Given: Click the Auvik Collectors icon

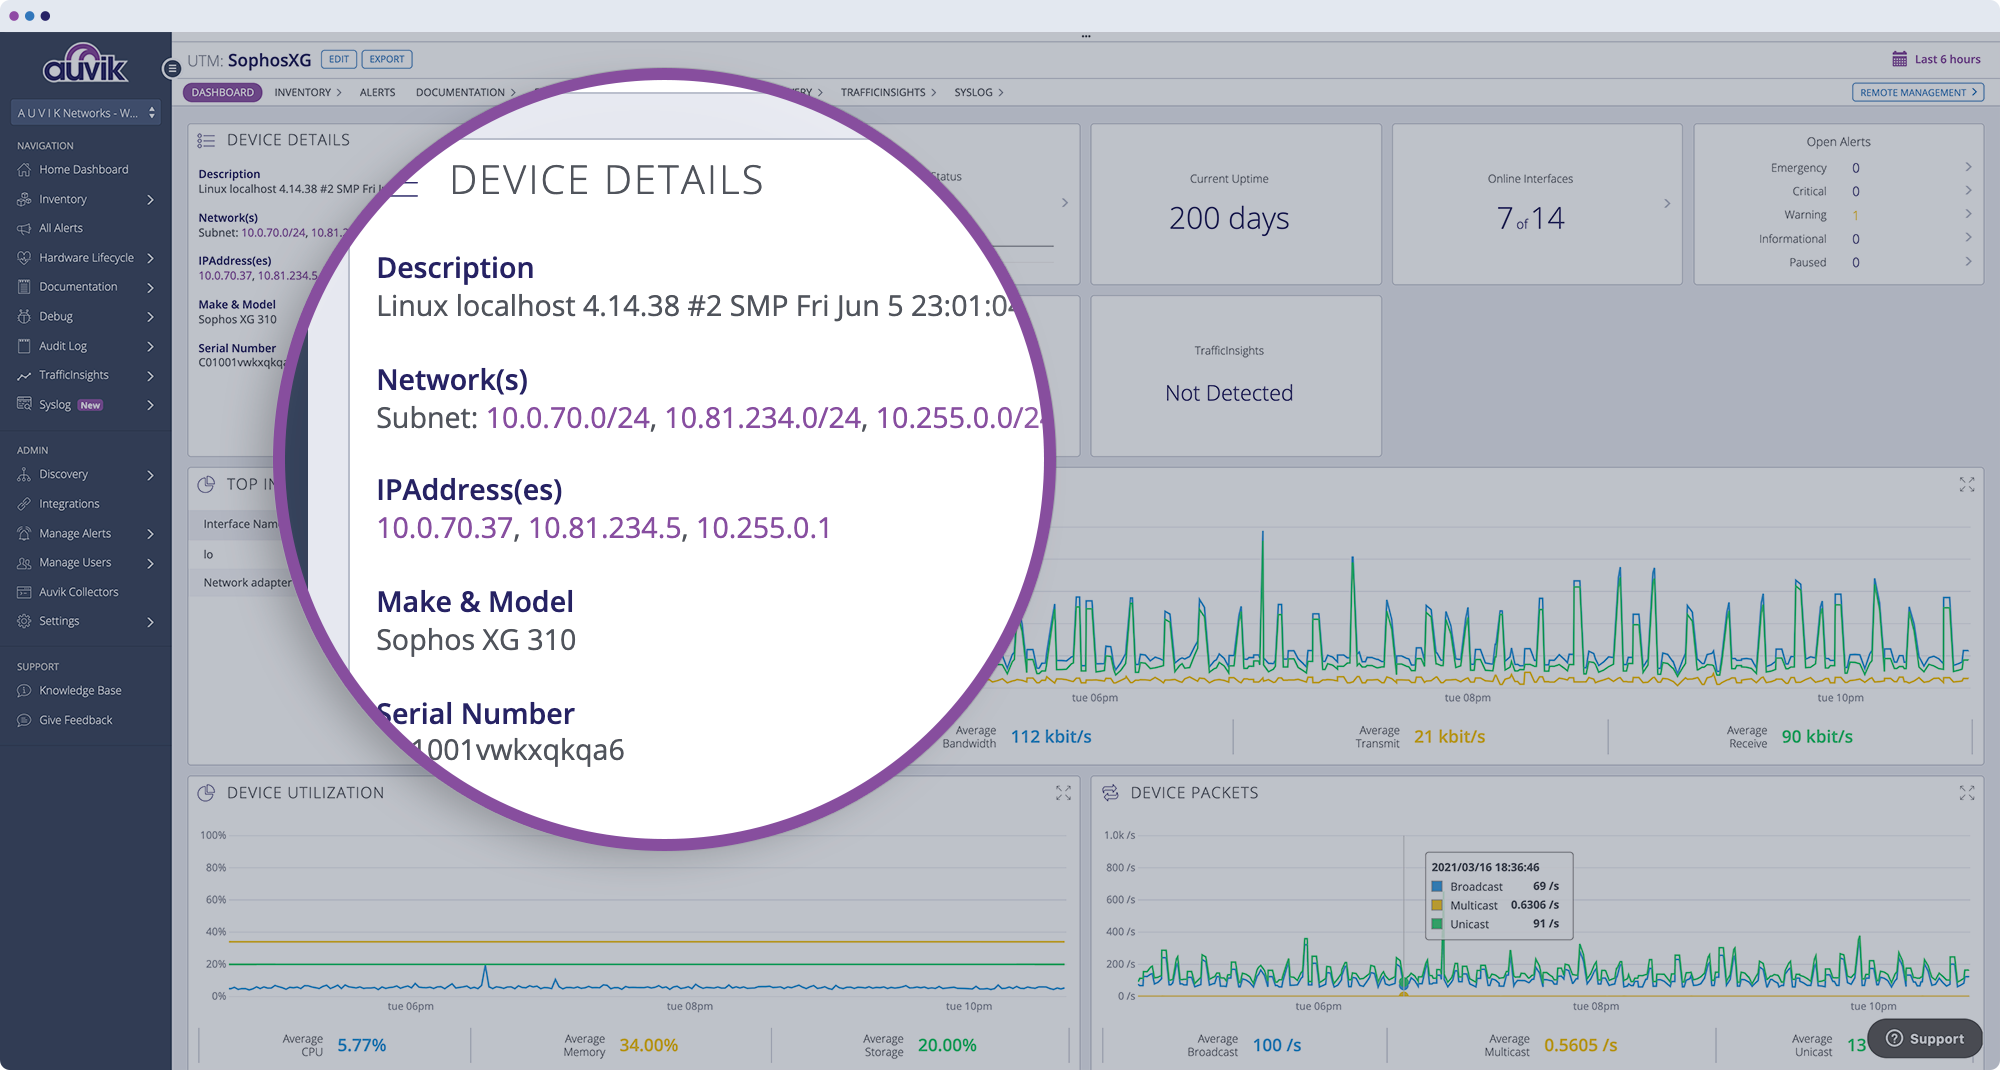Looking at the screenshot, I should click(x=25, y=592).
